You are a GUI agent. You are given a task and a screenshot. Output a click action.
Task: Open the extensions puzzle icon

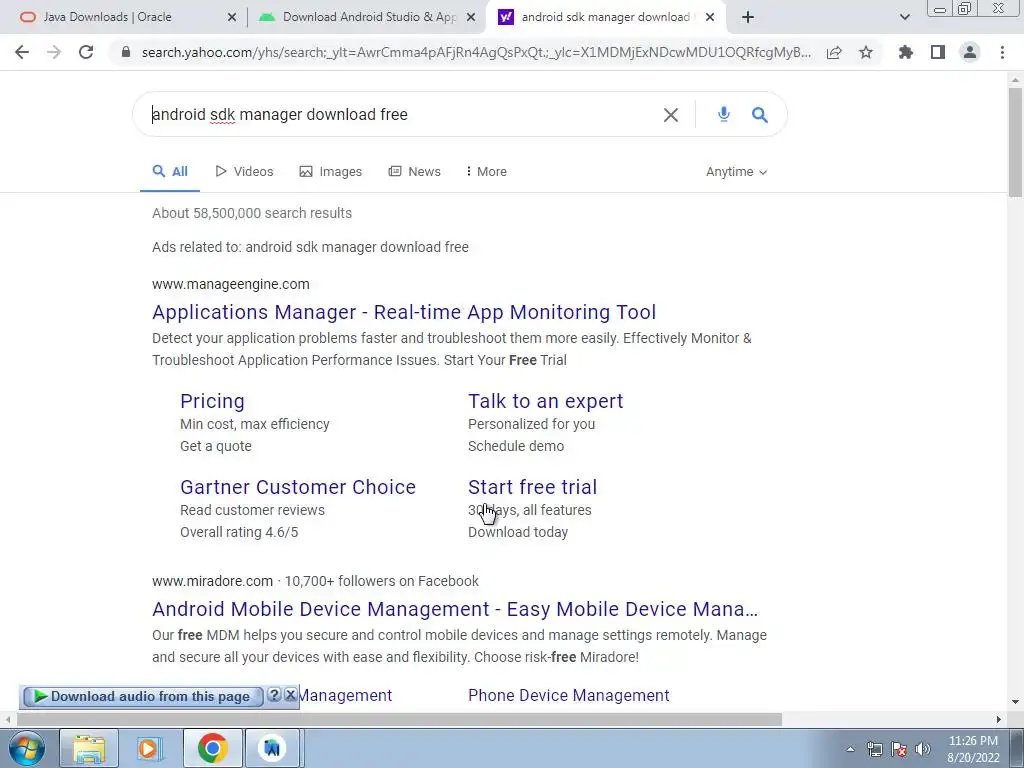coord(906,52)
